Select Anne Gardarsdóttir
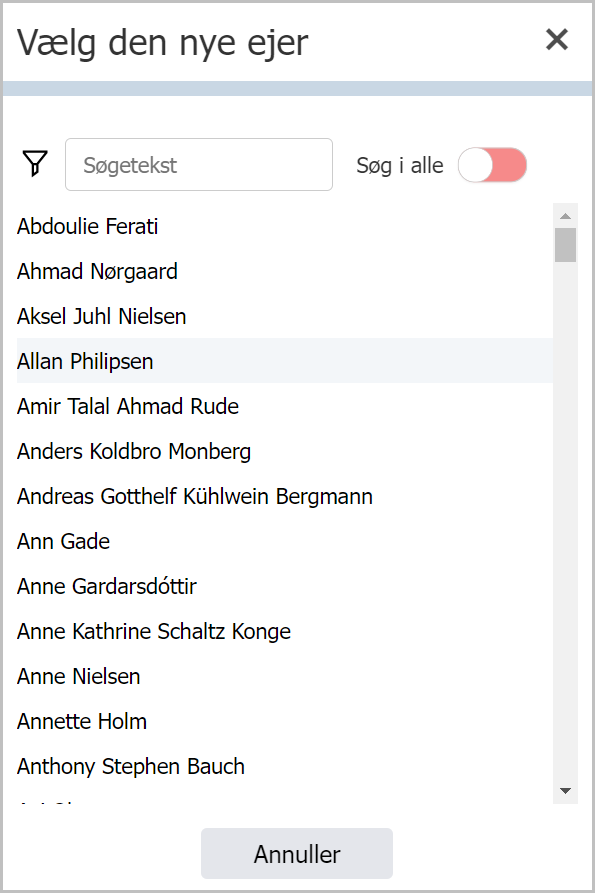The width and height of the screenshot is (595, 893). coord(285,586)
